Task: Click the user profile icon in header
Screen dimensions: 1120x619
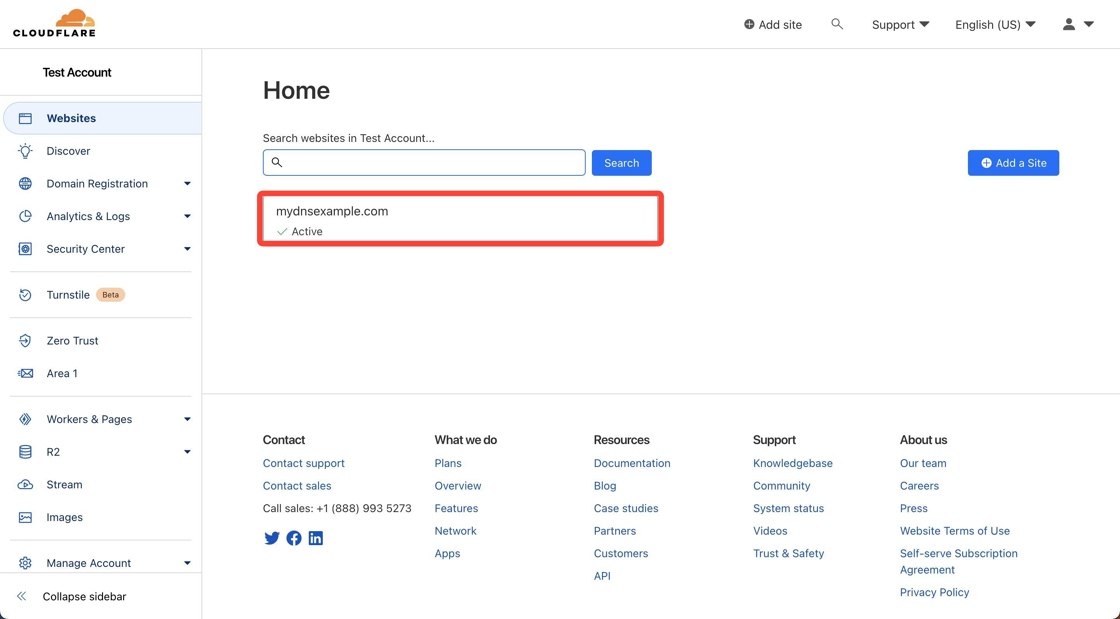Action: [1069, 24]
